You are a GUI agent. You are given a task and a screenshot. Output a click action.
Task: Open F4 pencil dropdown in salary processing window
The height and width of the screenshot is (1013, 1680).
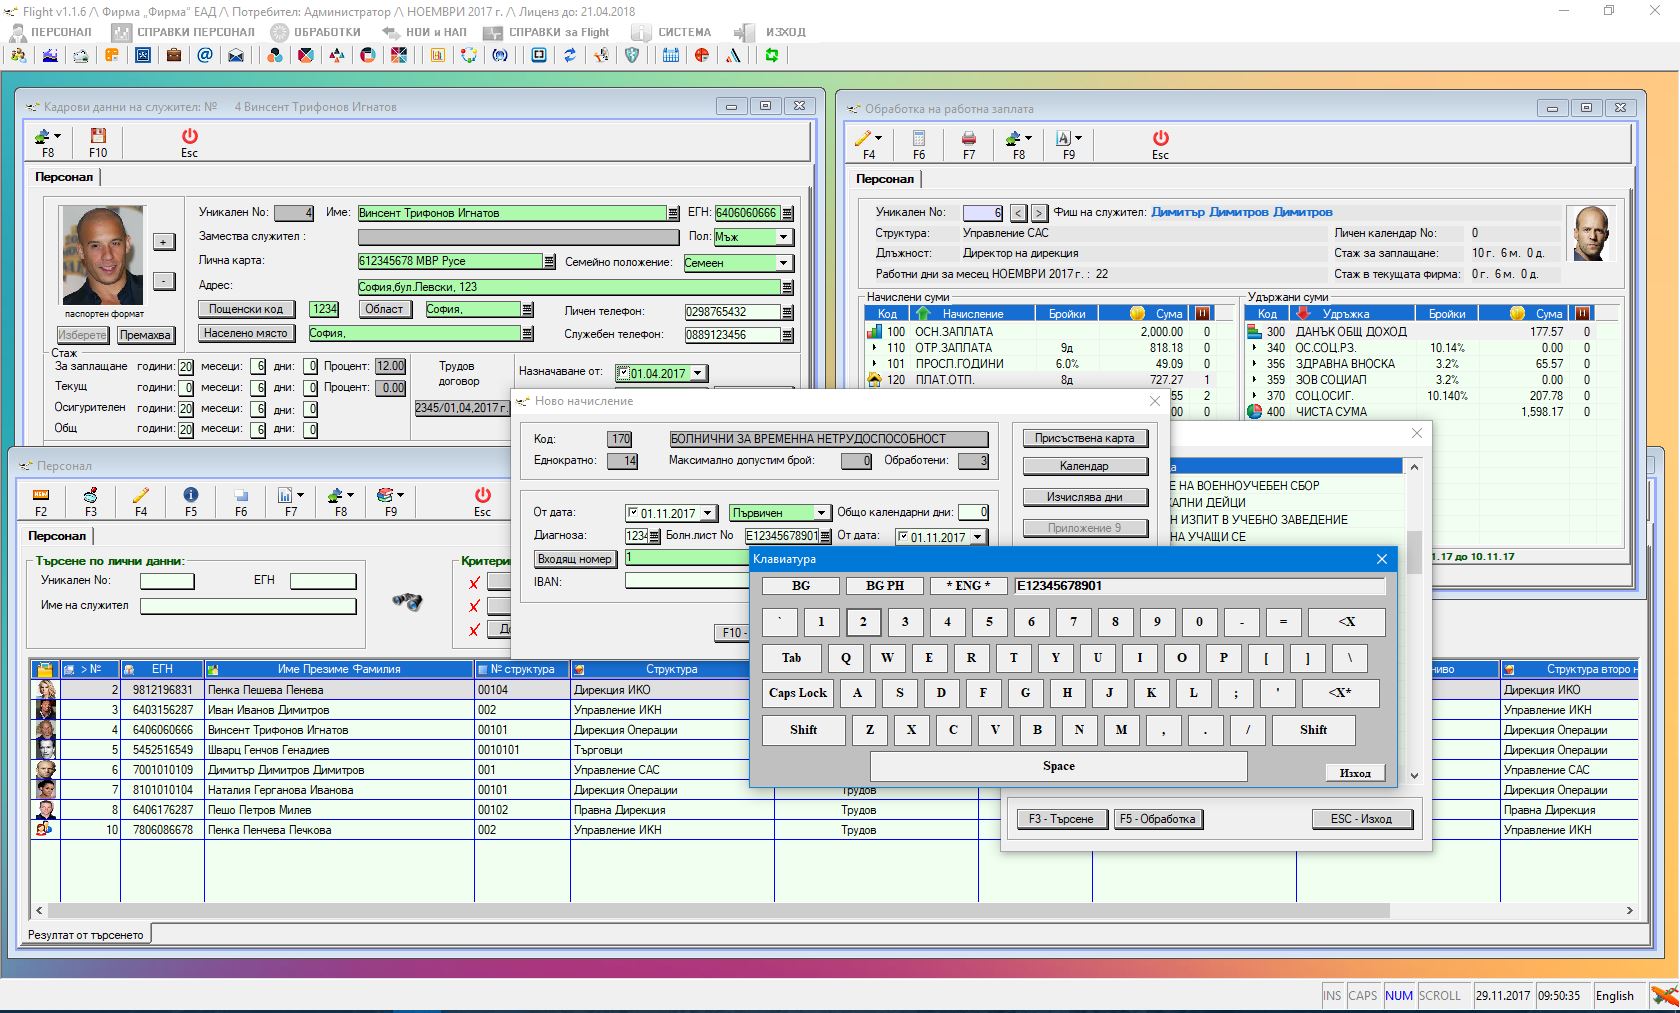(x=878, y=138)
